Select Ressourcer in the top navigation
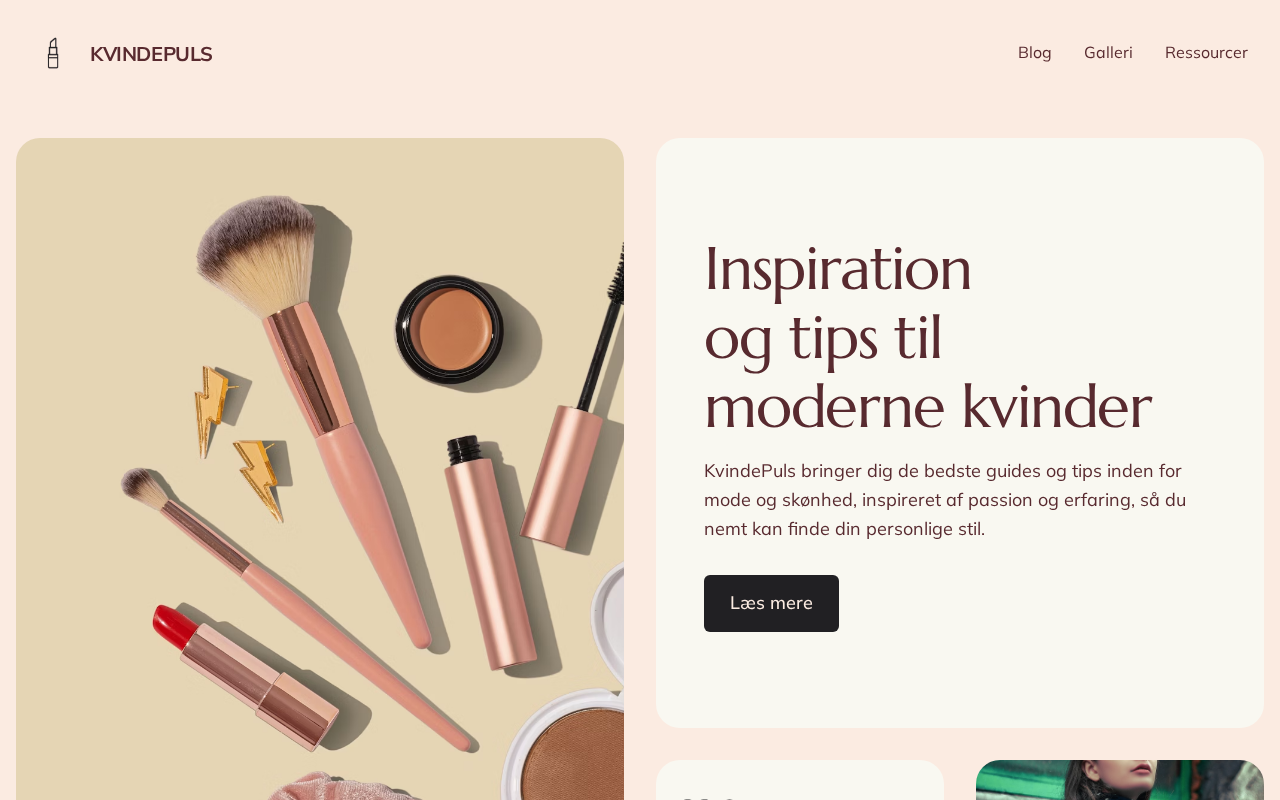 (x=1206, y=52)
